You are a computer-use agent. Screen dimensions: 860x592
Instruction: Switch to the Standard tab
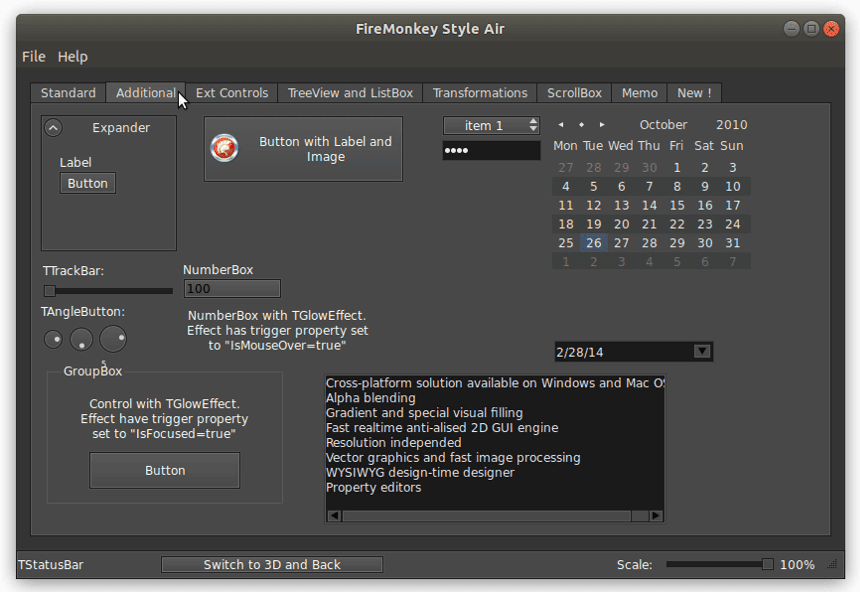click(x=68, y=93)
